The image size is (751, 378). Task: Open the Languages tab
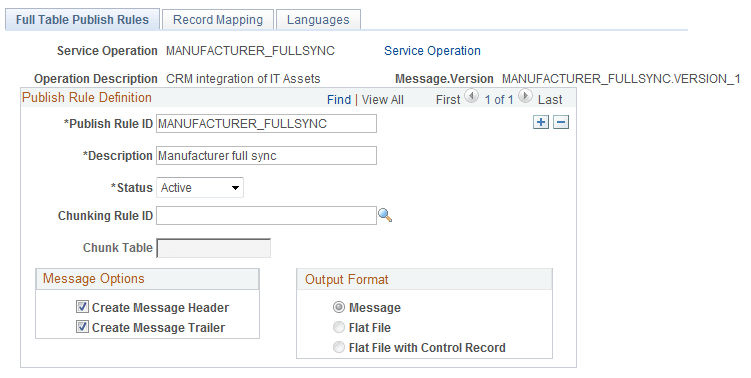[318, 20]
